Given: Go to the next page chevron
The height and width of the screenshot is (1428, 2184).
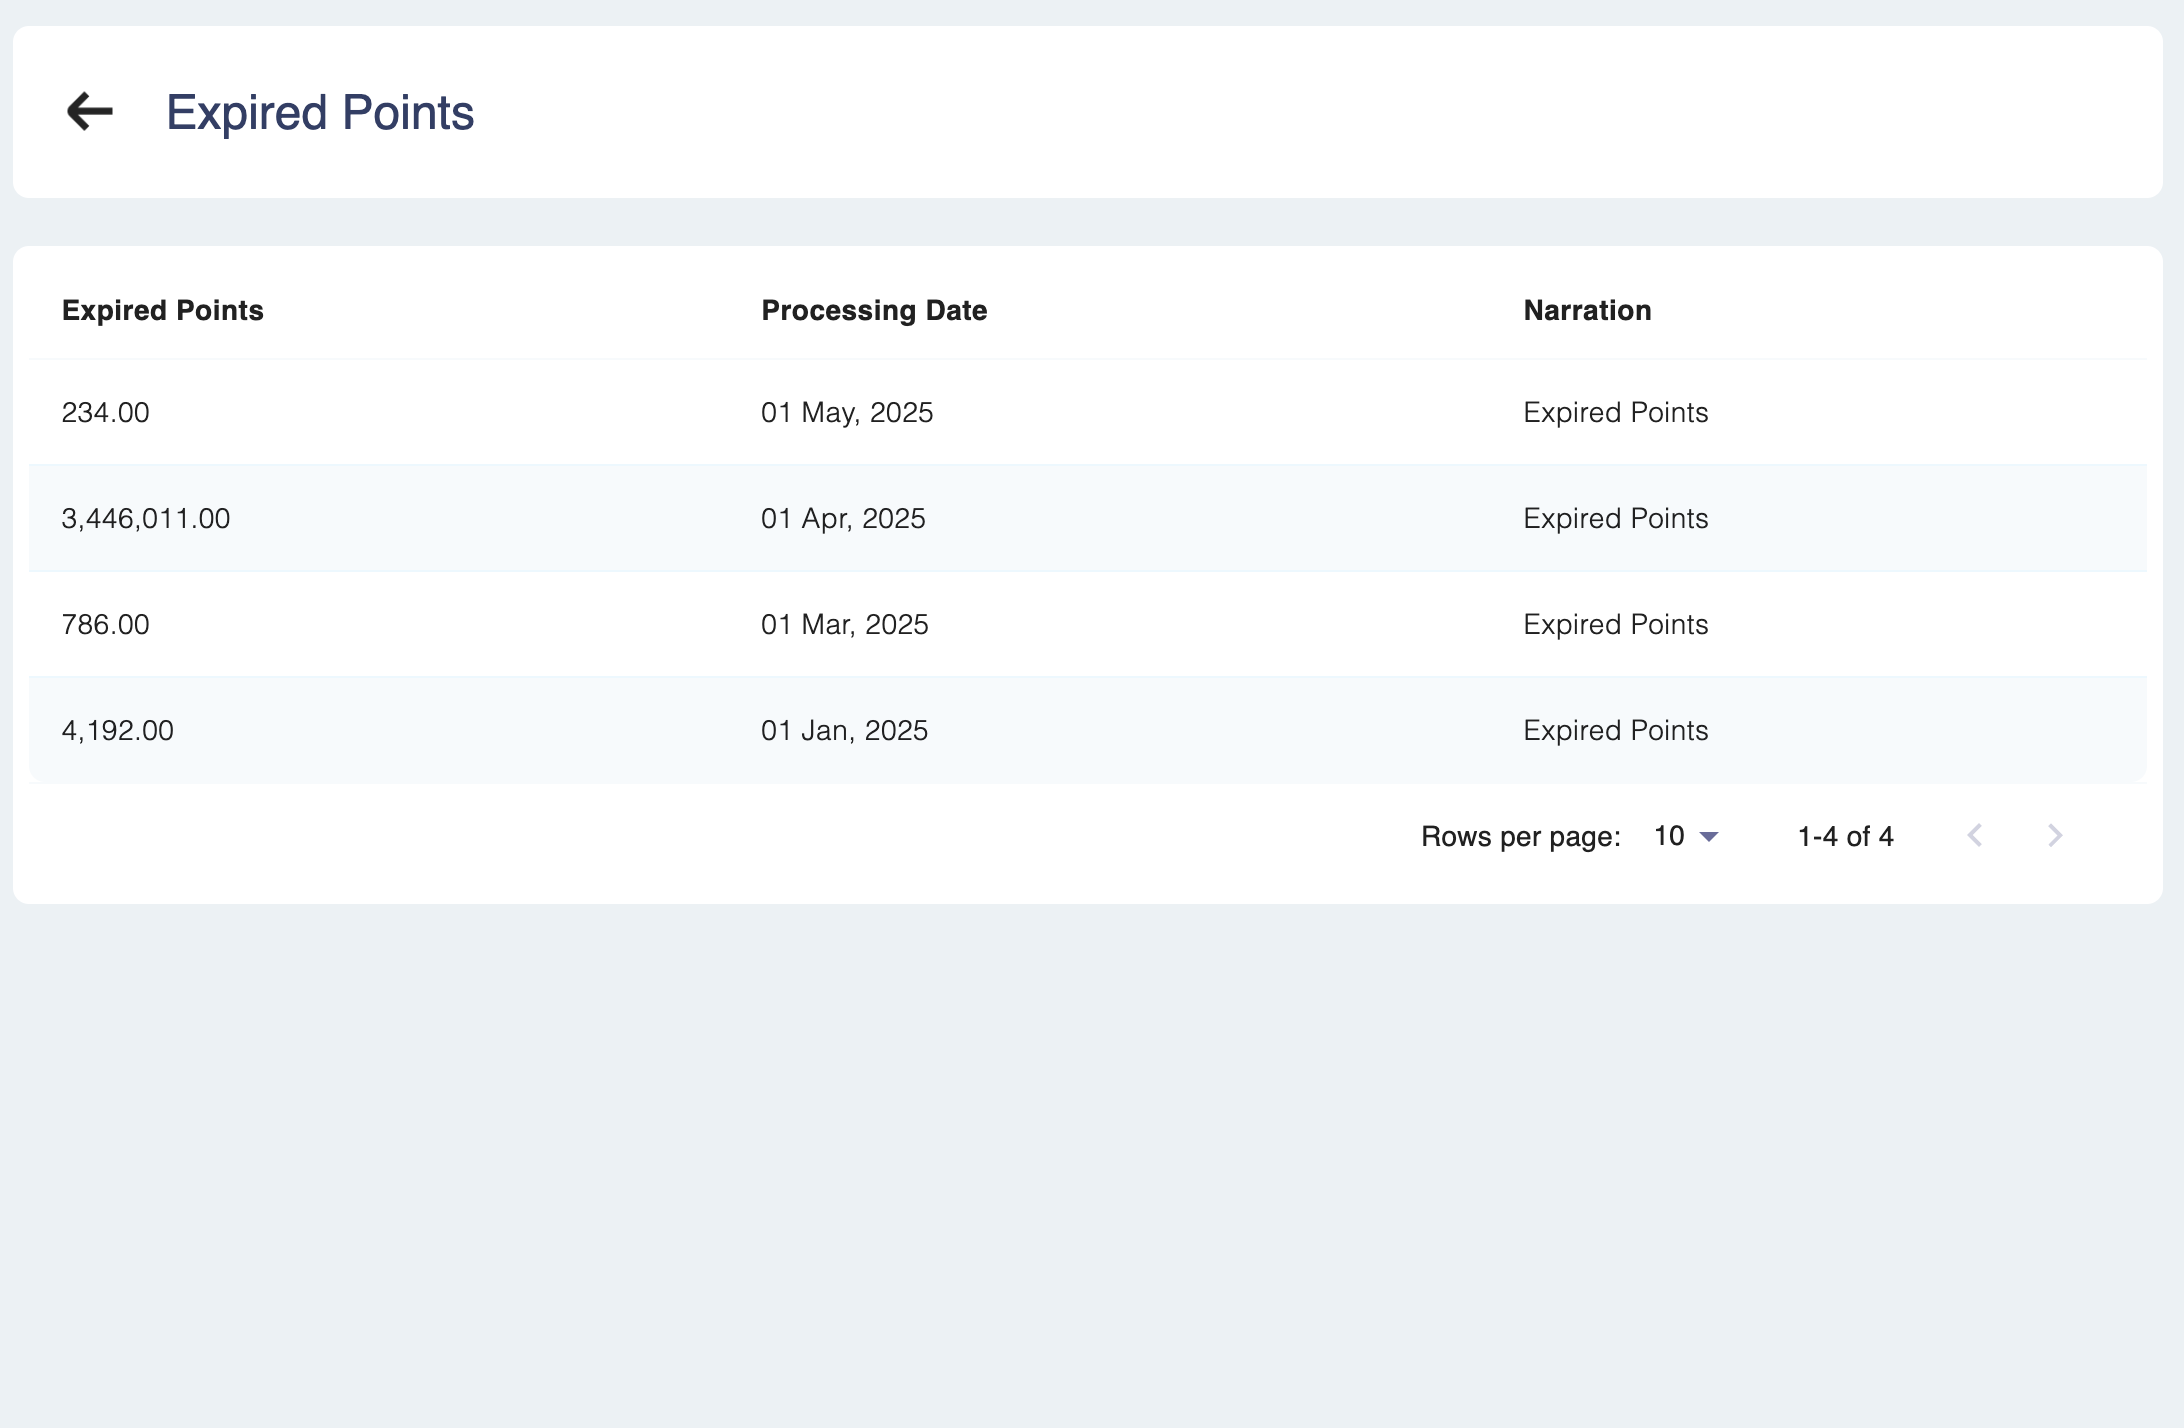Looking at the screenshot, I should [2055, 836].
